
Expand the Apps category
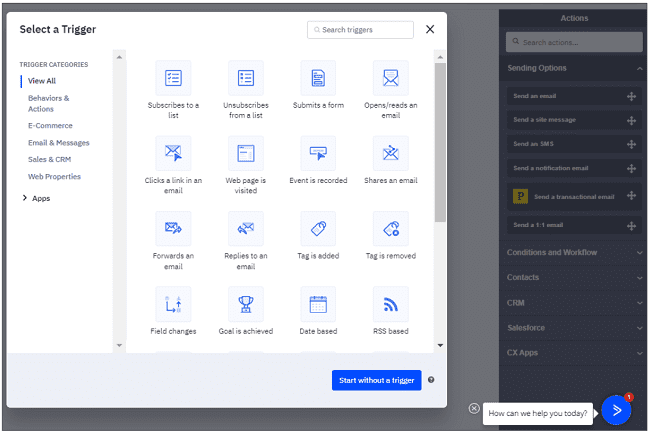coord(40,198)
